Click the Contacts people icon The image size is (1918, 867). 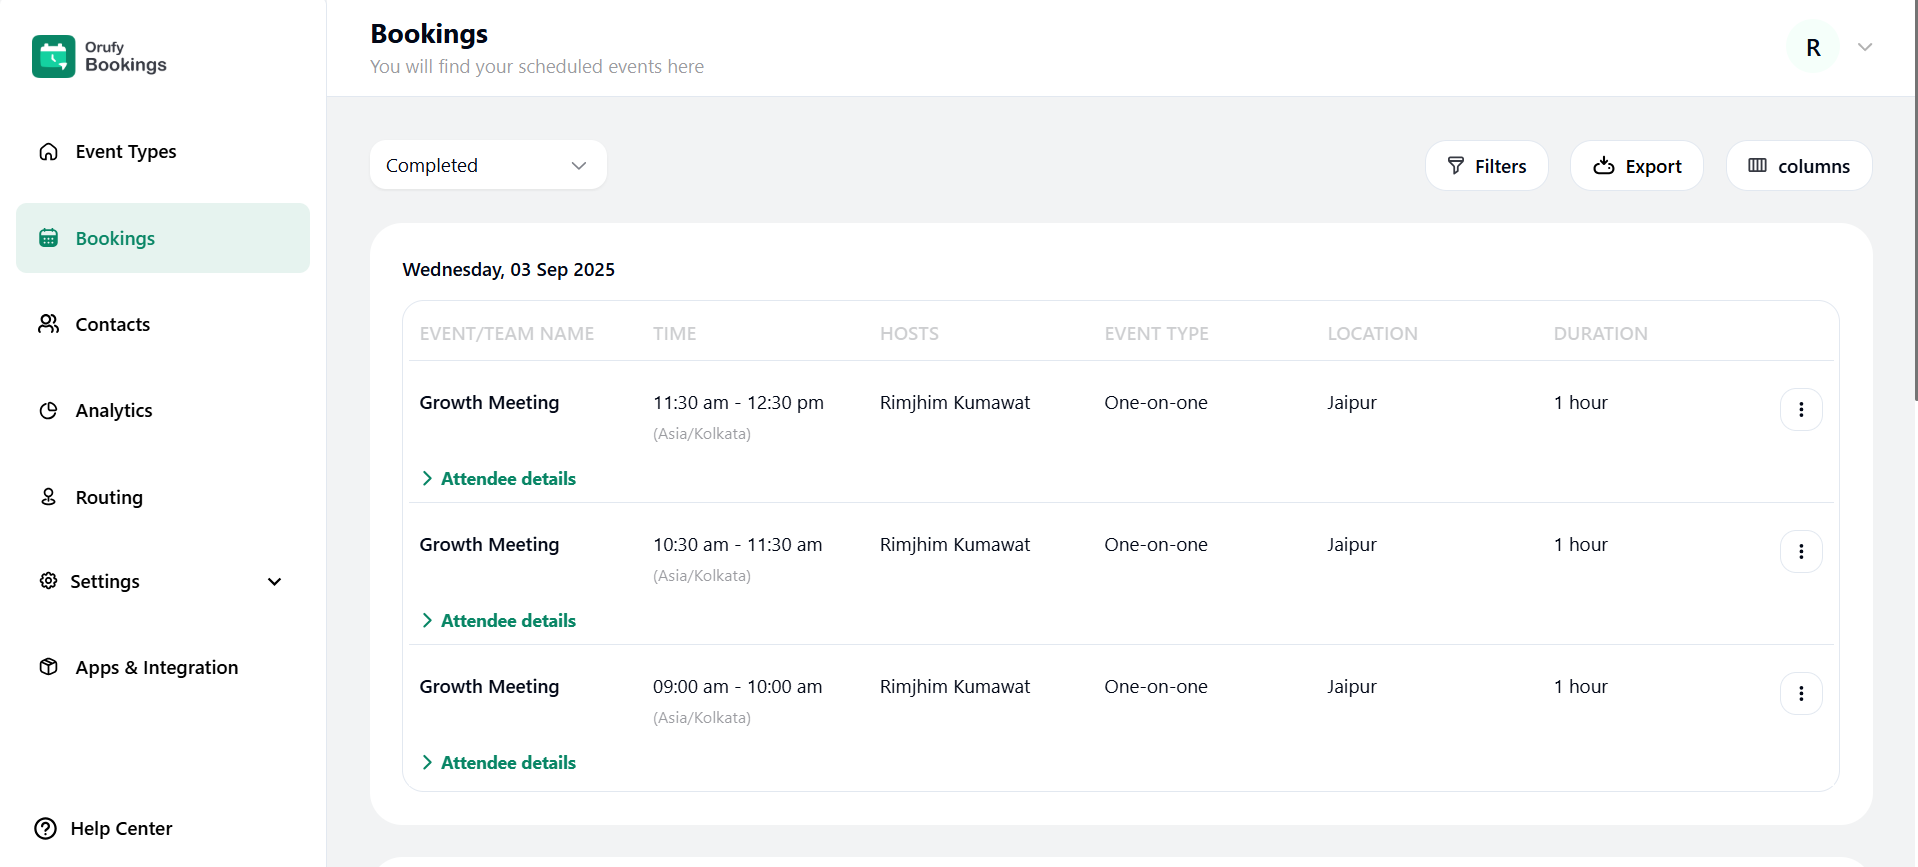(x=48, y=324)
